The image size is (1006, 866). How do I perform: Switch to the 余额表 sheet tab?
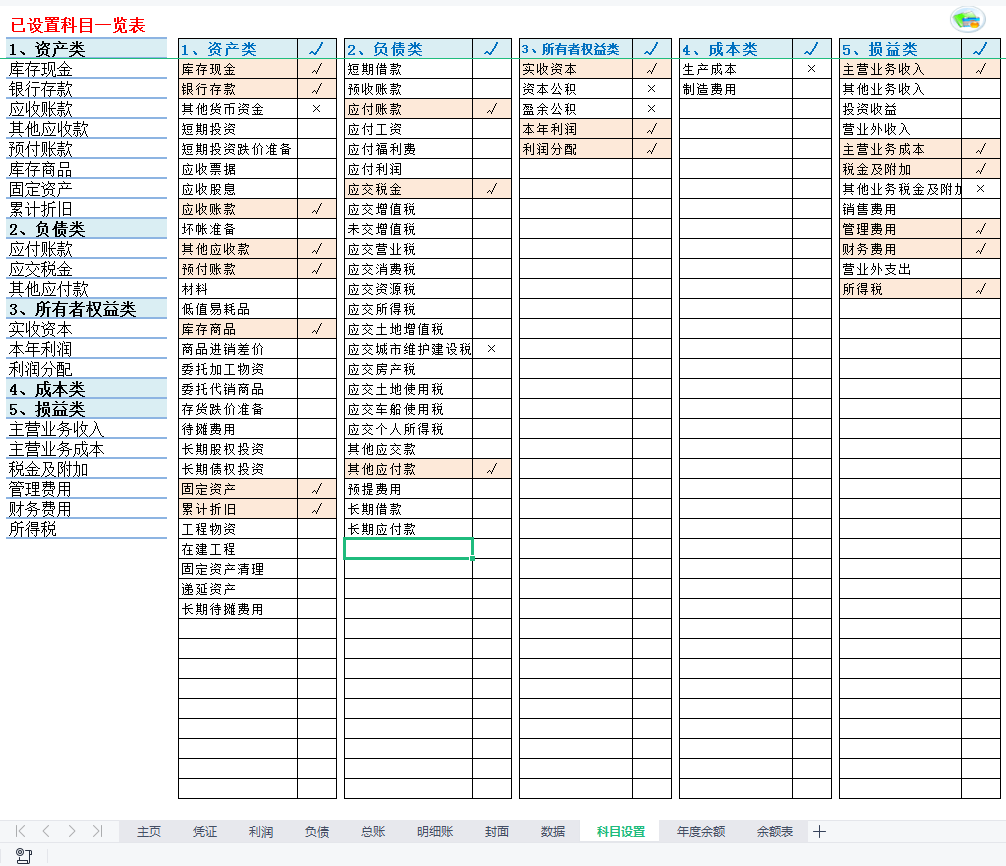click(x=774, y=831)
